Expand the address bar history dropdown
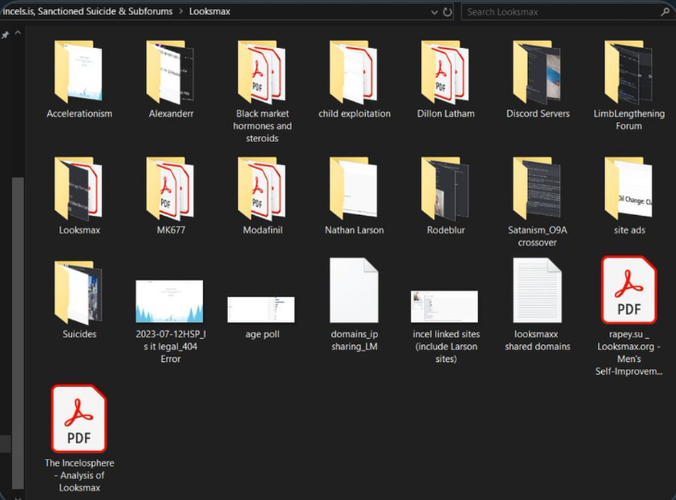676x500 pixels. tap(431, 12)
